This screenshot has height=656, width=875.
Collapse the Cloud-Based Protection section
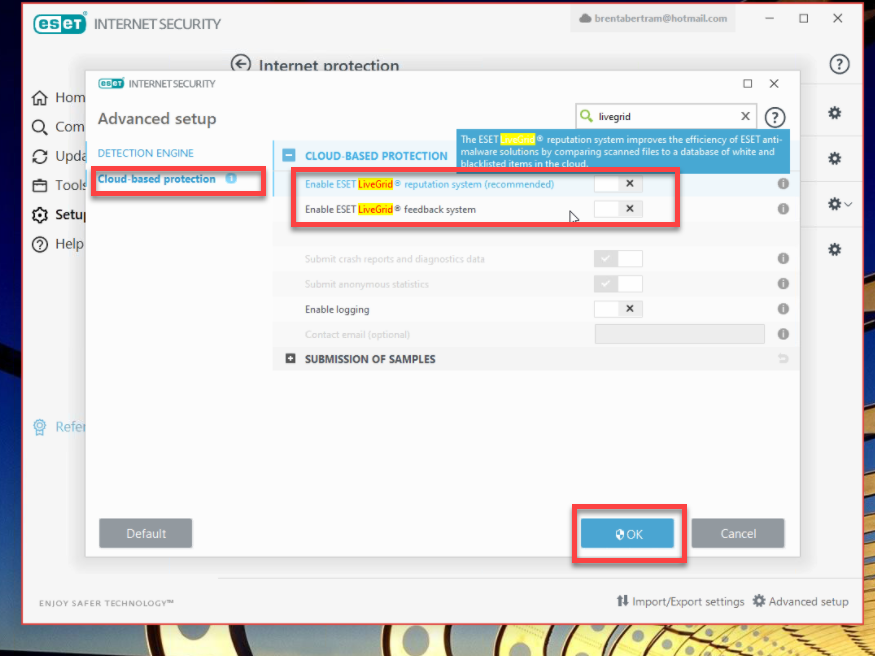point(289,156)
